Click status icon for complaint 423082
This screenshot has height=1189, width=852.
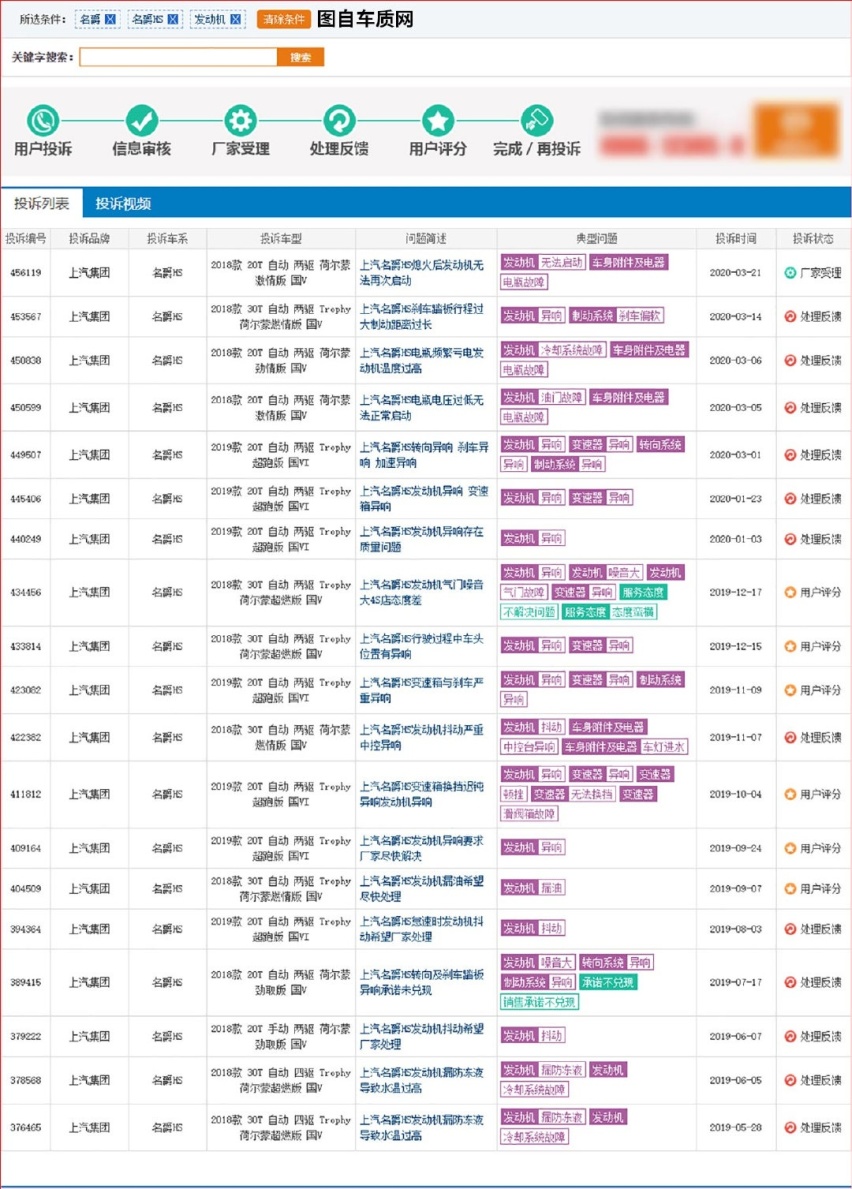pos(790,690)
